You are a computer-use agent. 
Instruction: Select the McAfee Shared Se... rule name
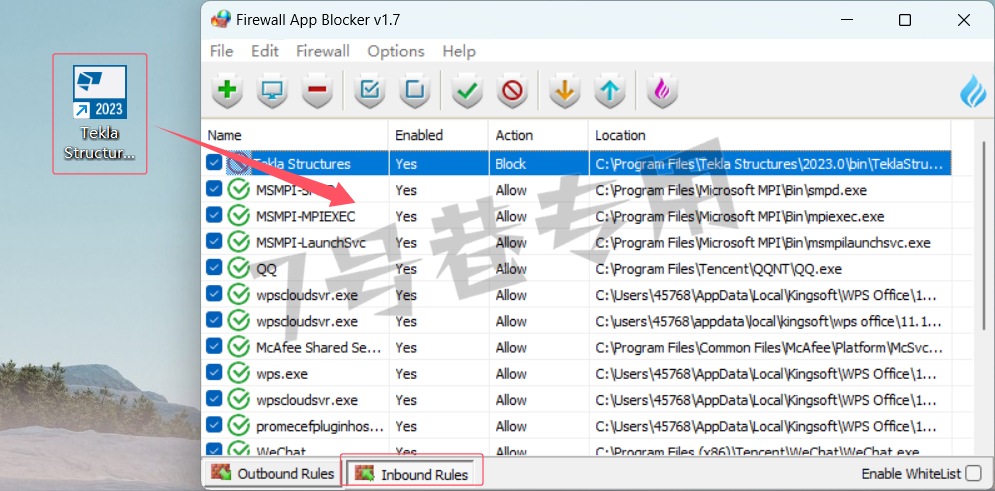tap(319, 348)
